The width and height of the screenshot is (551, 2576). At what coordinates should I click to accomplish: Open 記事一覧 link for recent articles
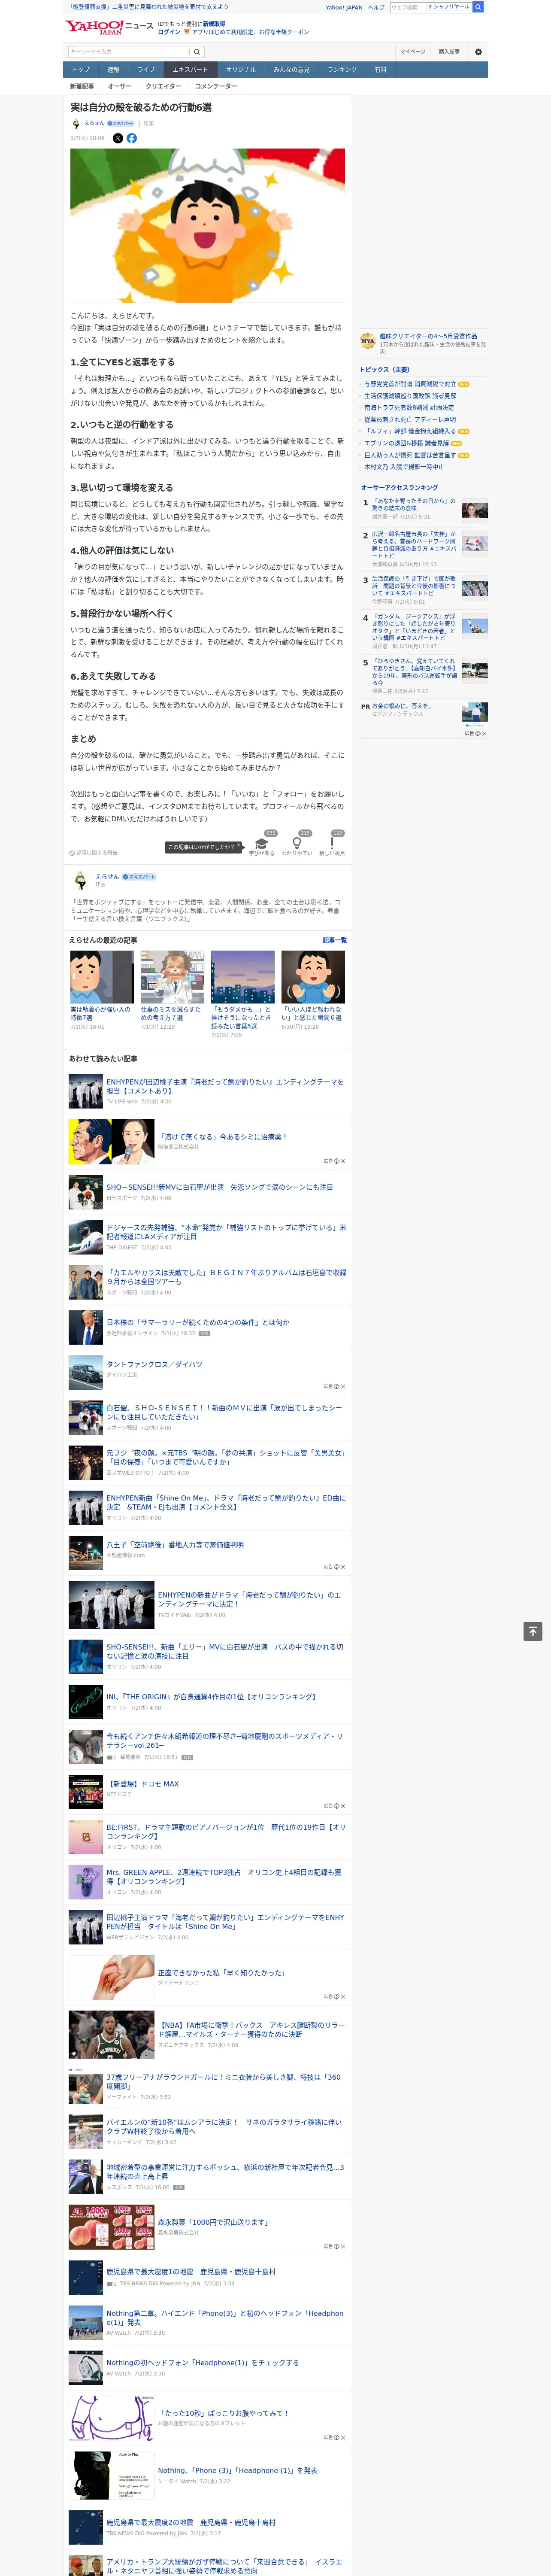335,940
